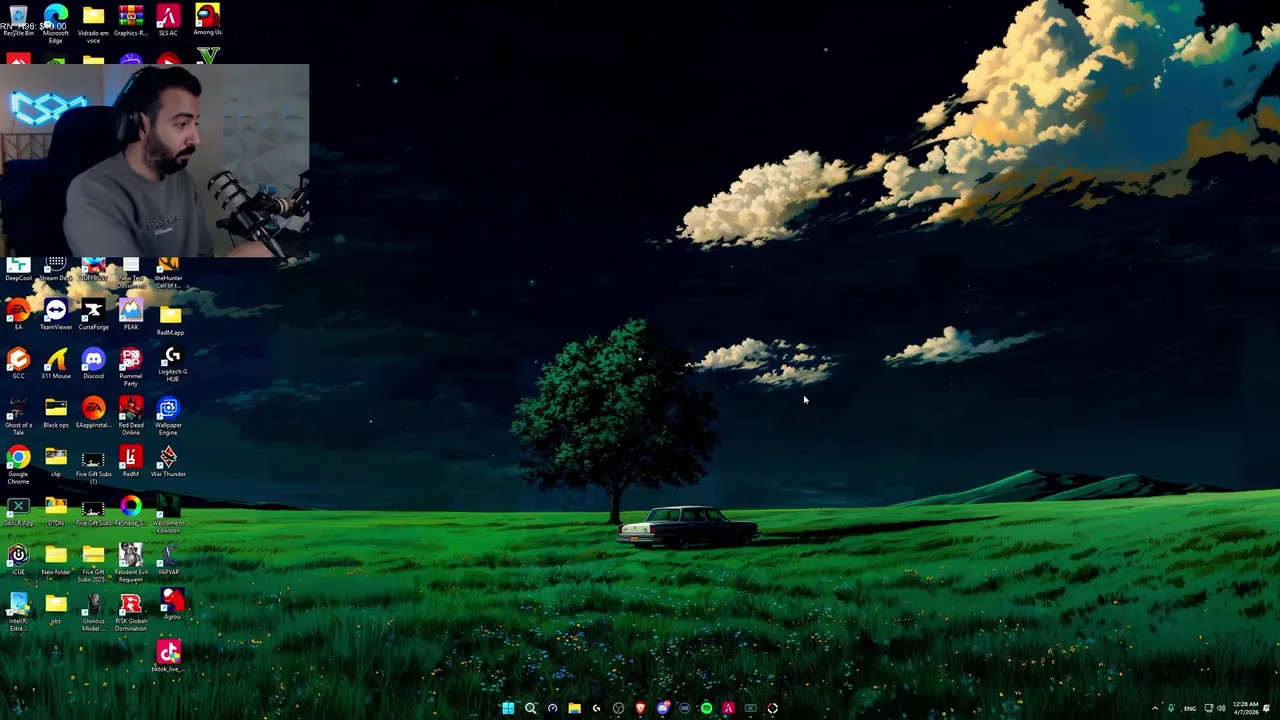Open the X11 Mouse shortcut

point(56,364)
